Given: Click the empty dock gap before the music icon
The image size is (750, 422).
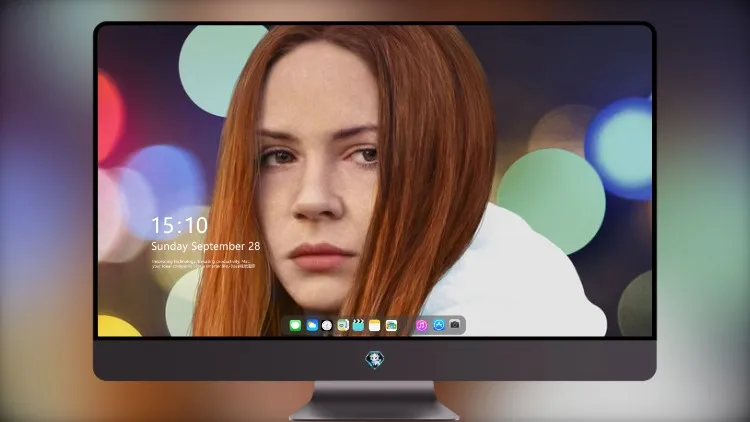Looking at the screenshot, I should pyautogui.click(x=407, y=325).
